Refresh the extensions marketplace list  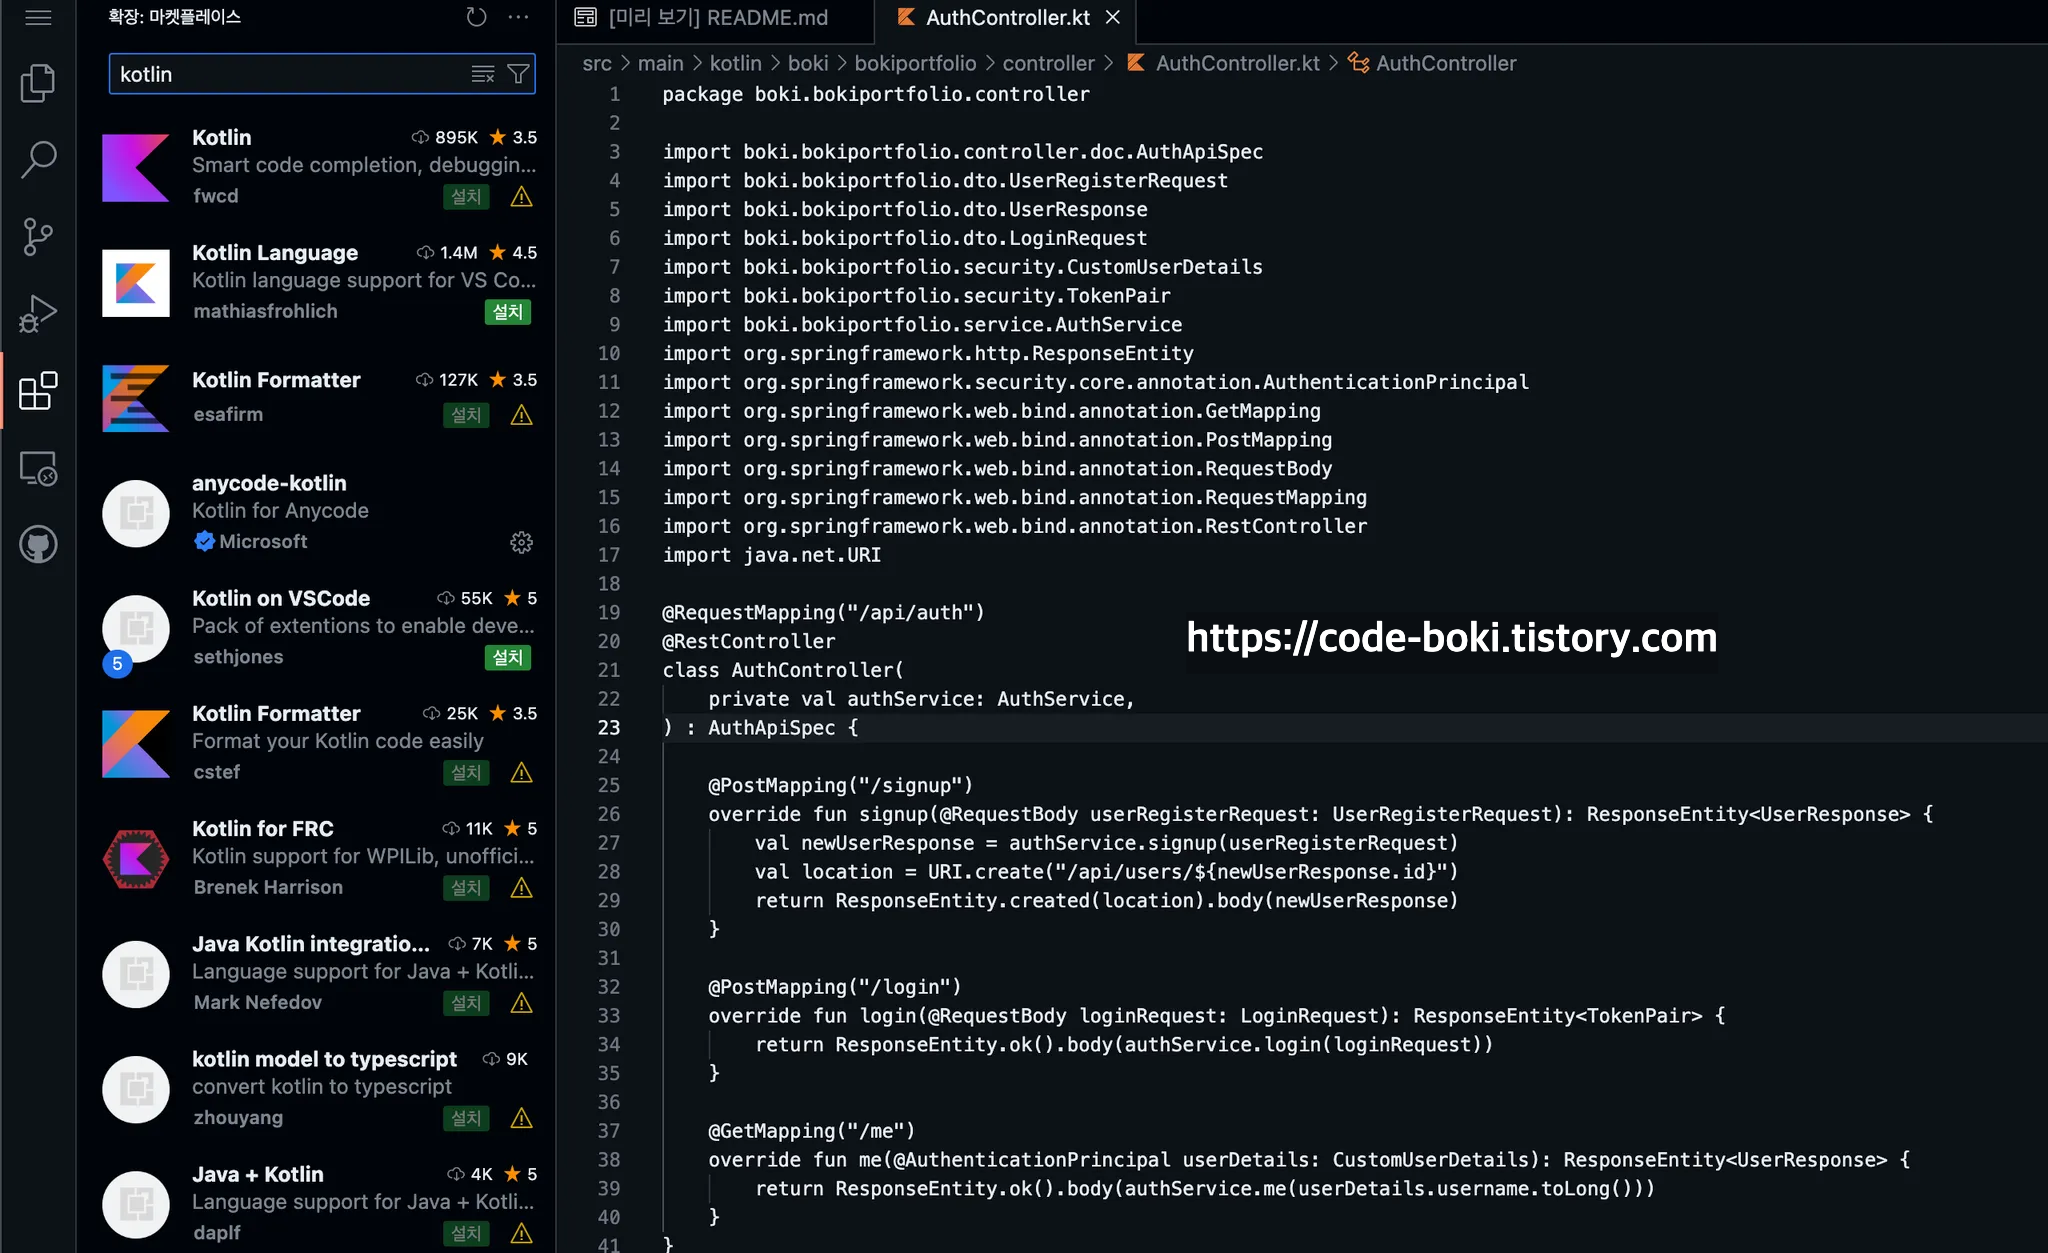pyautogui.click(x=476, y=17)
